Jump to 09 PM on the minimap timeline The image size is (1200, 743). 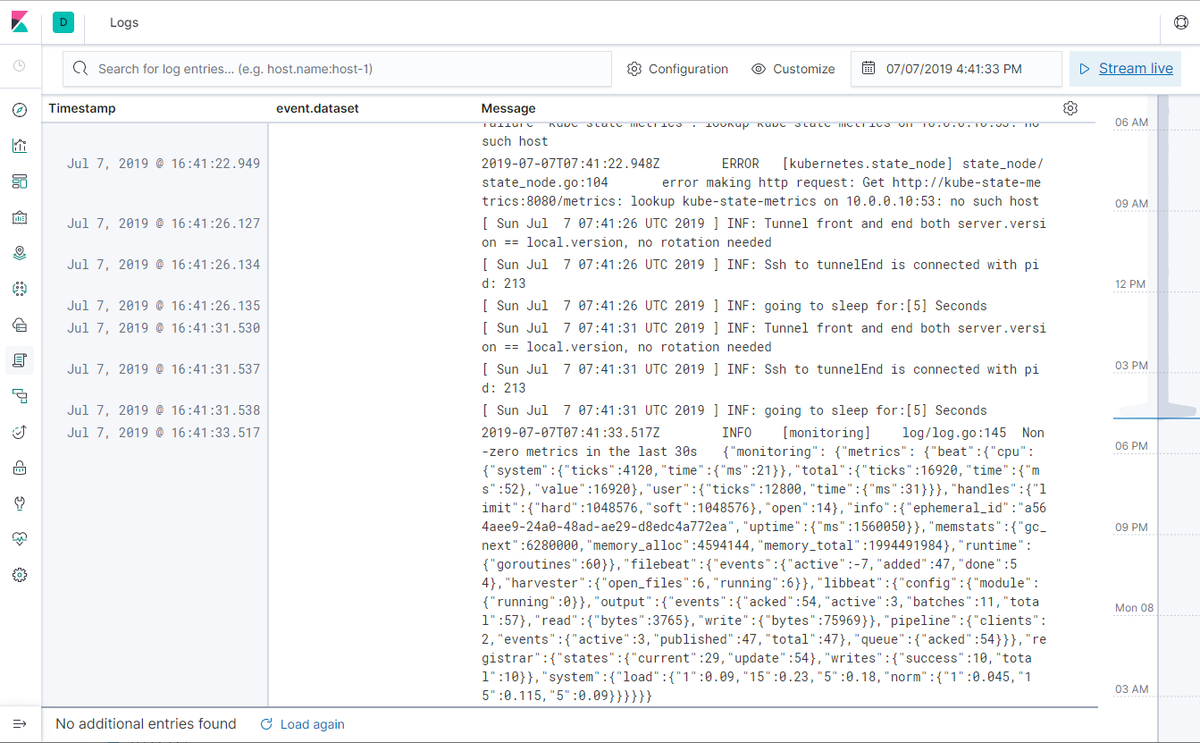click(1131, 527)
